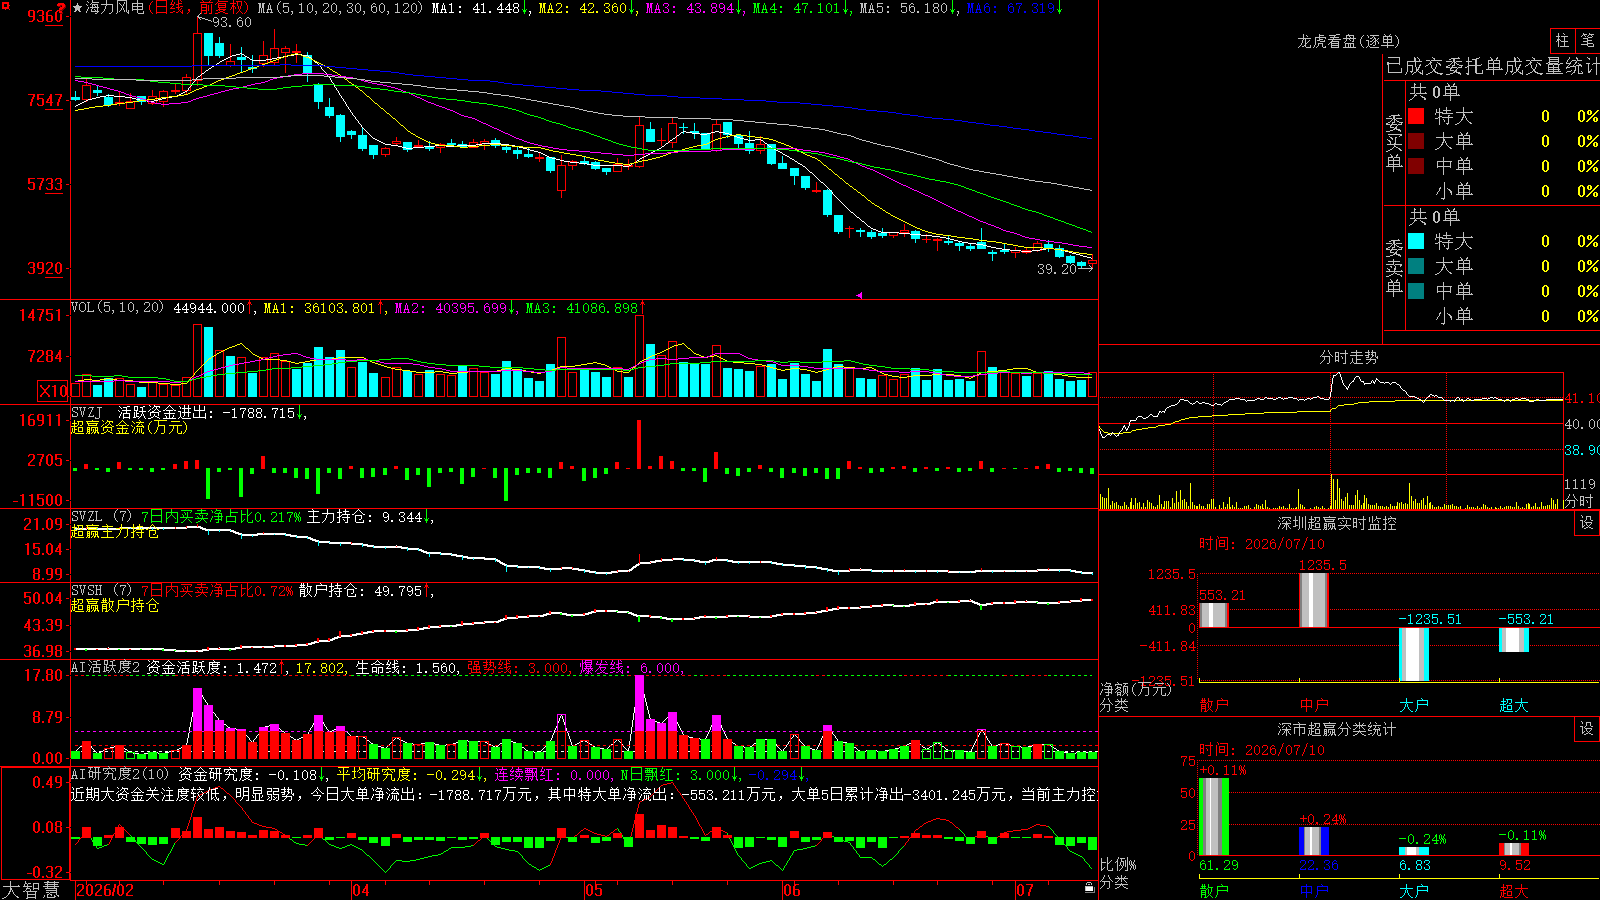Click the dark red 大单 buy-order color swatch
The height and width of the screenshot is (900, 1600).
click(1416, 141)
